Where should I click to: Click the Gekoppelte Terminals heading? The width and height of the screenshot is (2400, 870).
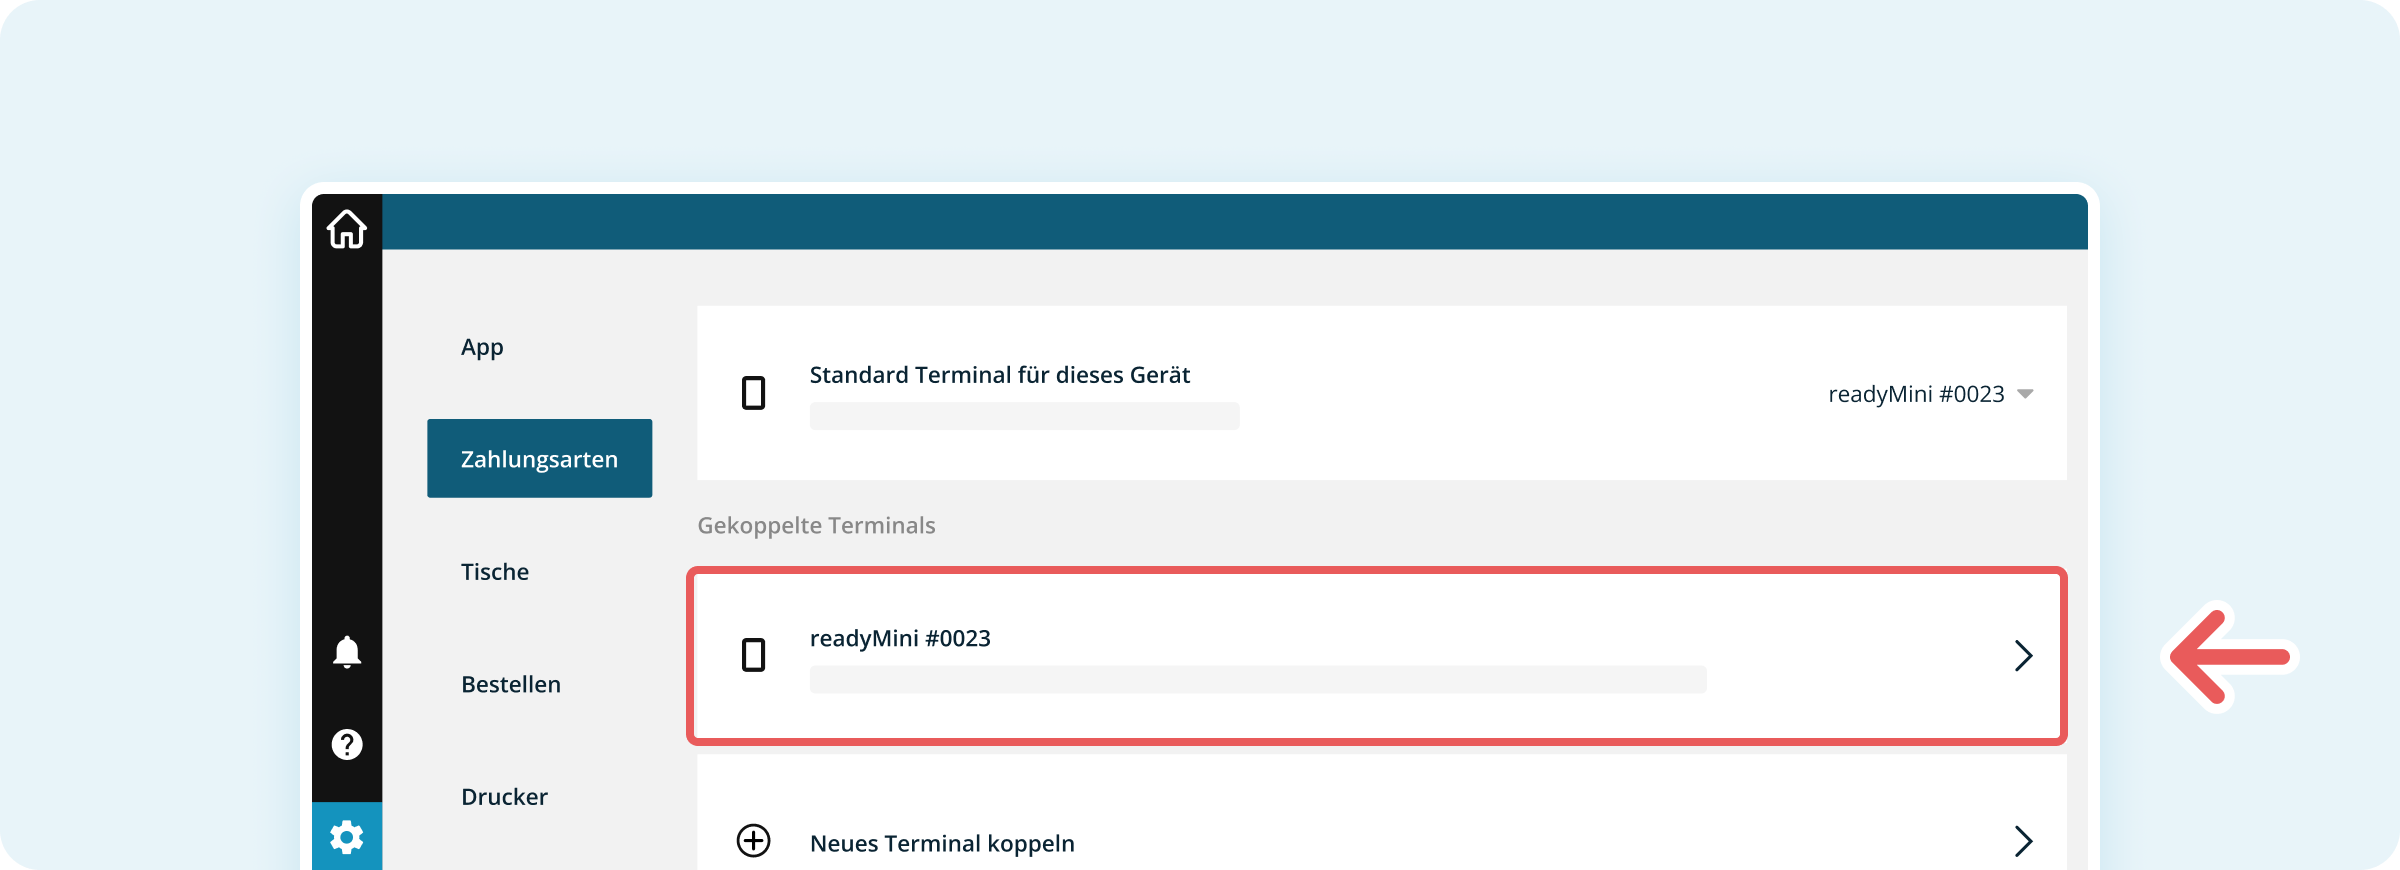[816, 526]
